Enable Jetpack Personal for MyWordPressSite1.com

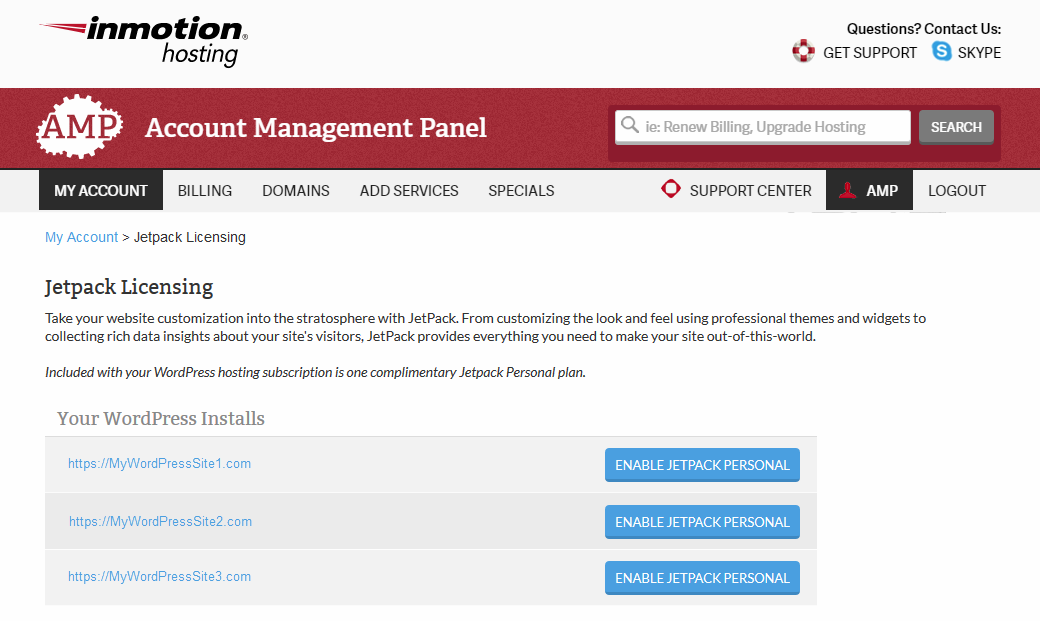(702, 465)
